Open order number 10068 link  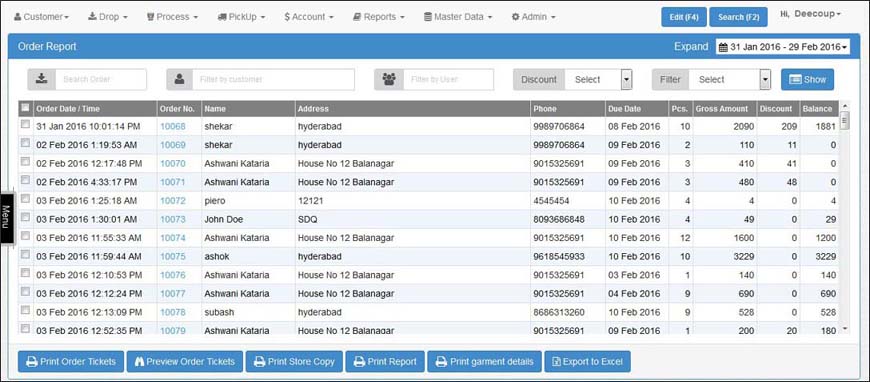tap(173, 127)
